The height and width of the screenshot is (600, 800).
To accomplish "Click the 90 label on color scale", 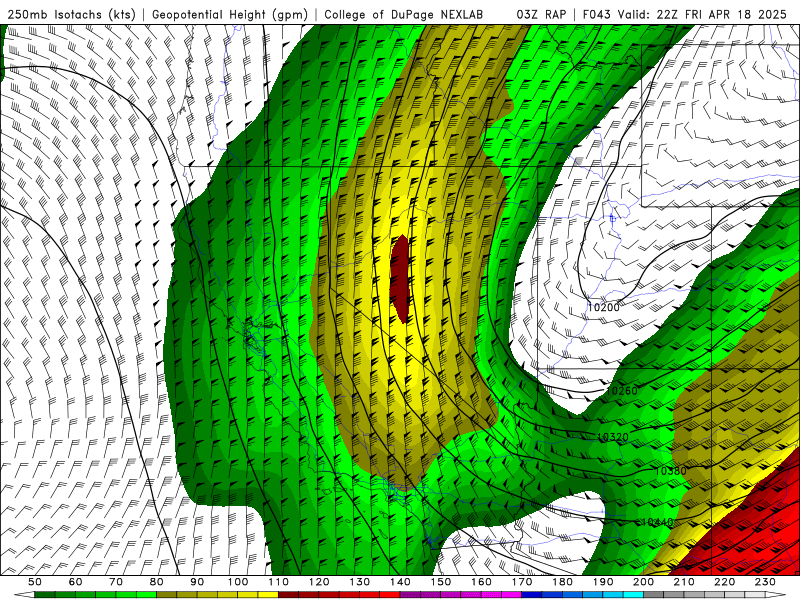I will (197, 582).
